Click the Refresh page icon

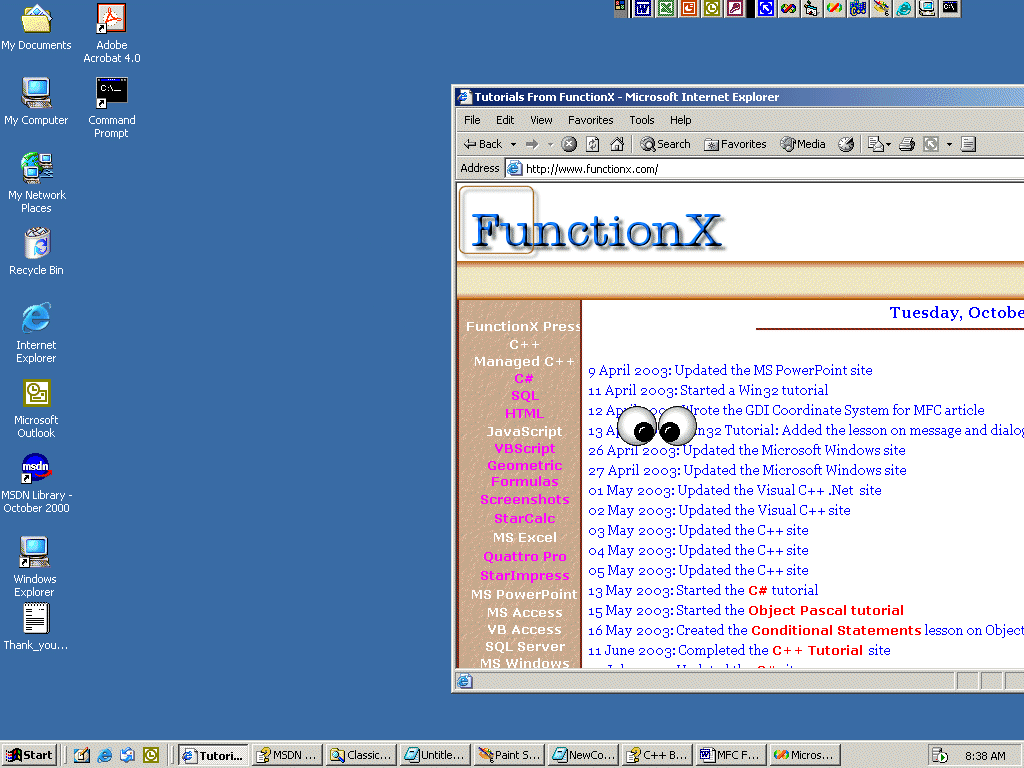tap(593, 144)
